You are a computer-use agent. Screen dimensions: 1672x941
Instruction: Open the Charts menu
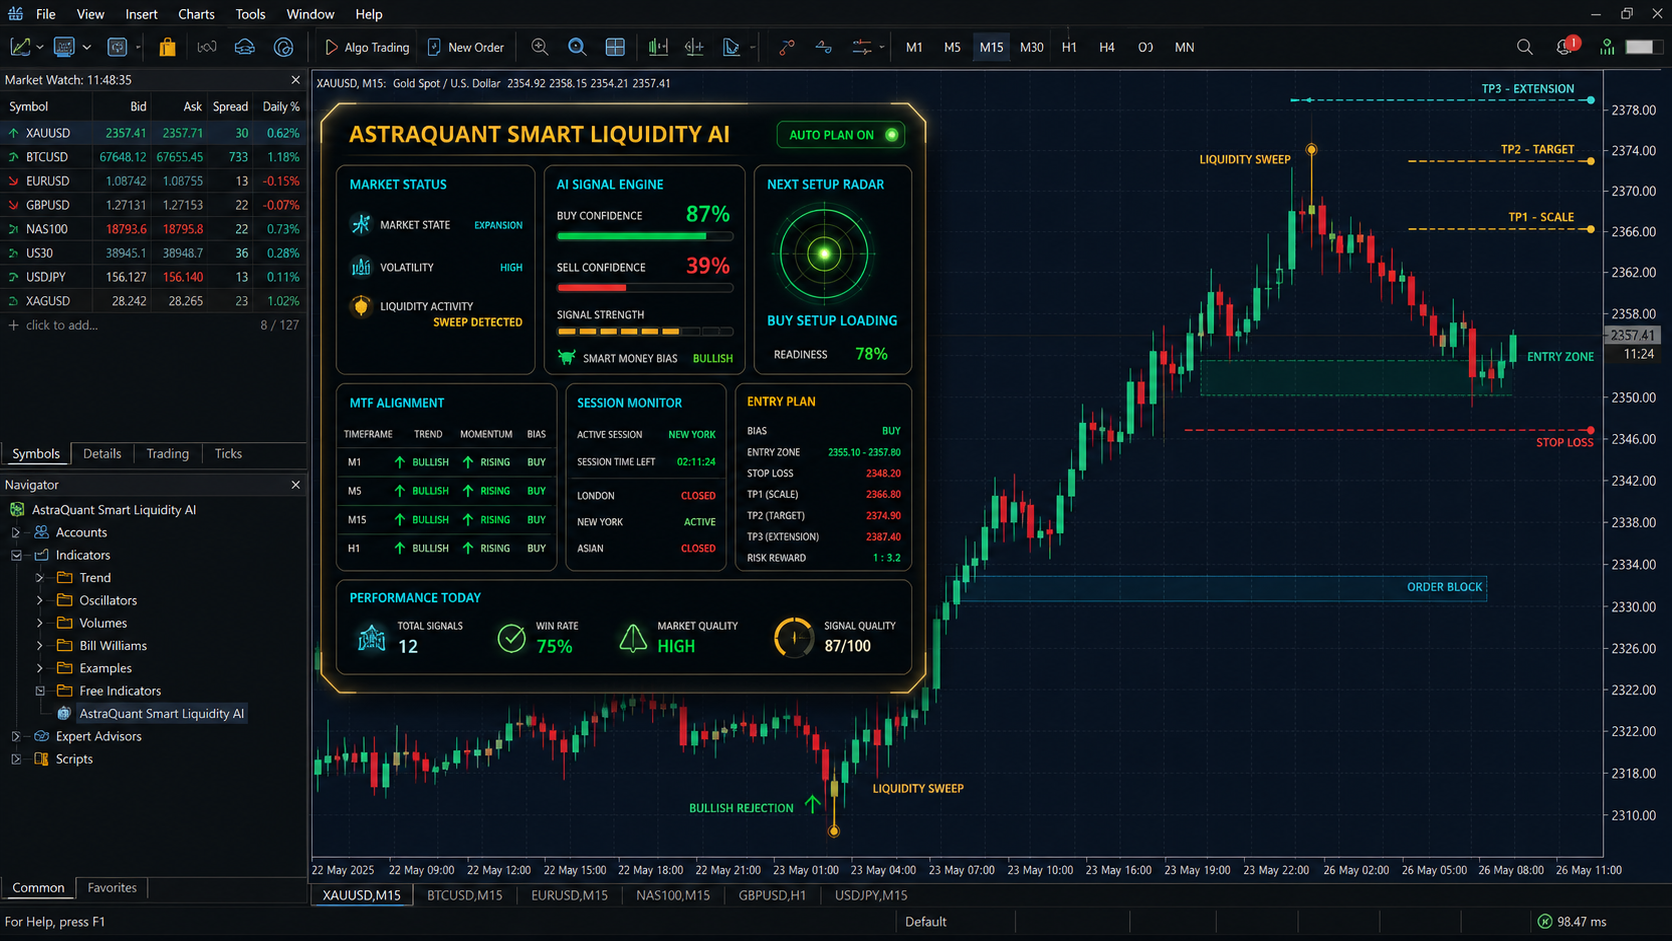tap(196, 14)
